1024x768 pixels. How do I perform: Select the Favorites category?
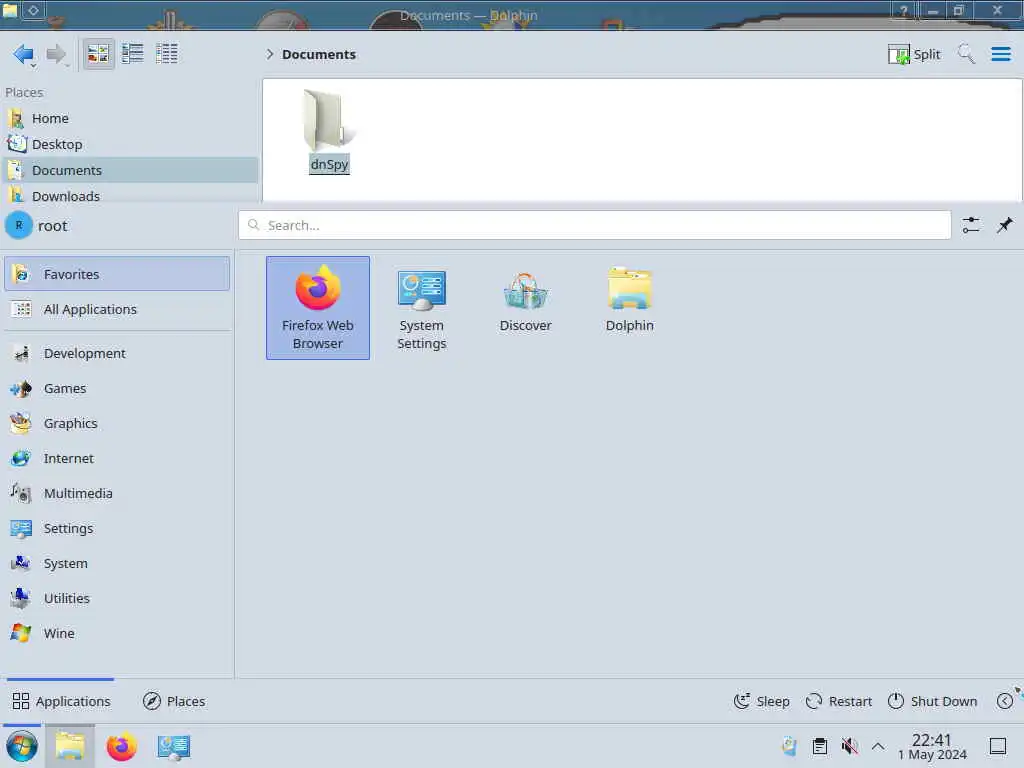point(118,274)
